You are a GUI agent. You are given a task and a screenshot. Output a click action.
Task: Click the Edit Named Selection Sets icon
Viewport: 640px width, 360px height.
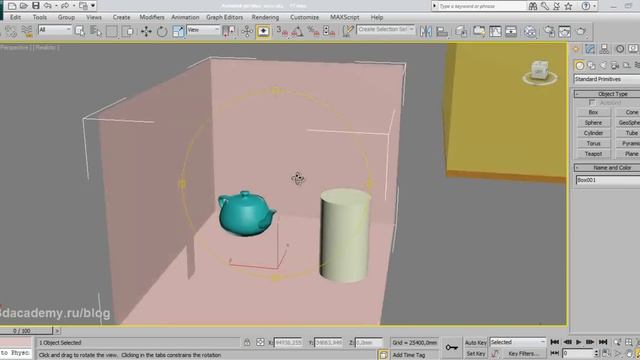pyautogui.click(x=347, y=31)
